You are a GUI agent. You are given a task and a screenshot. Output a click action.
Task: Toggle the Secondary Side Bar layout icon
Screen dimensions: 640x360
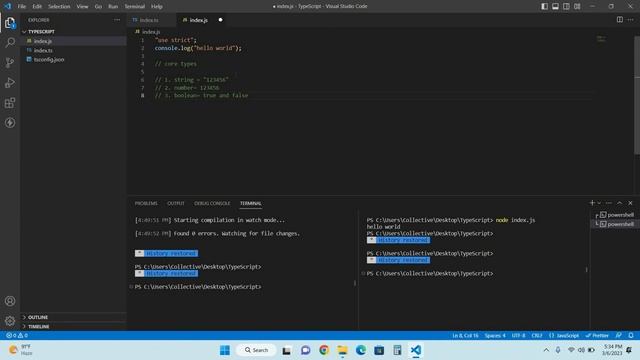[566, 6]
